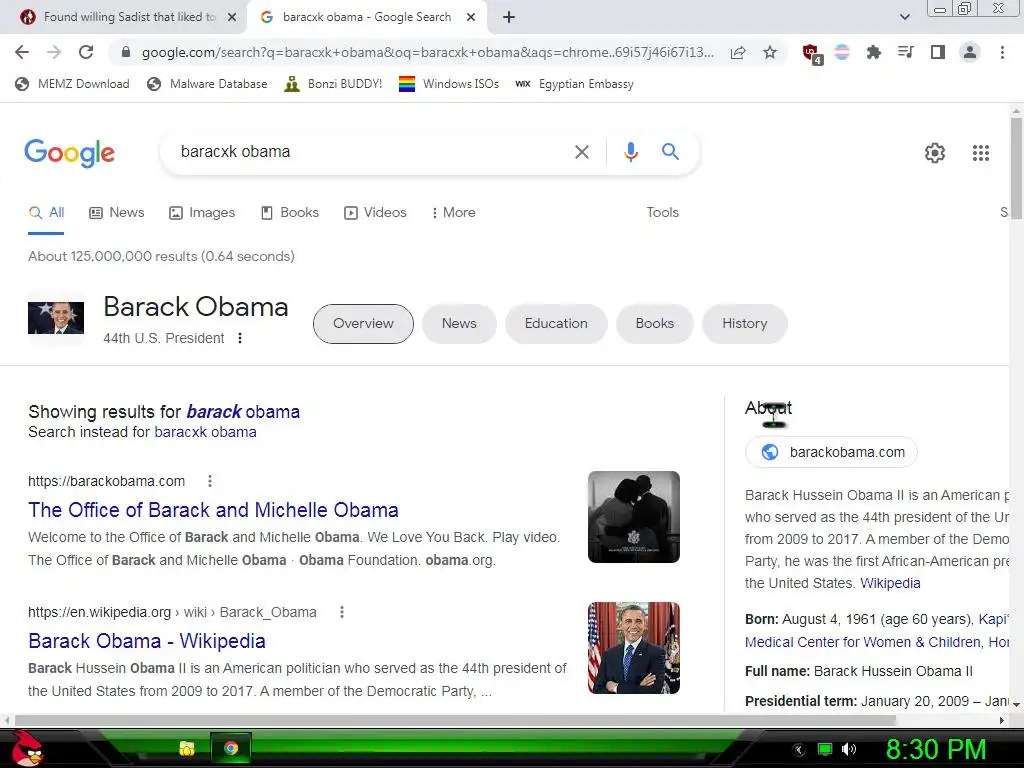The width and height of the screenshot is (1024, 768).
Task: Click the Google logo
Action: coord(69,153)
